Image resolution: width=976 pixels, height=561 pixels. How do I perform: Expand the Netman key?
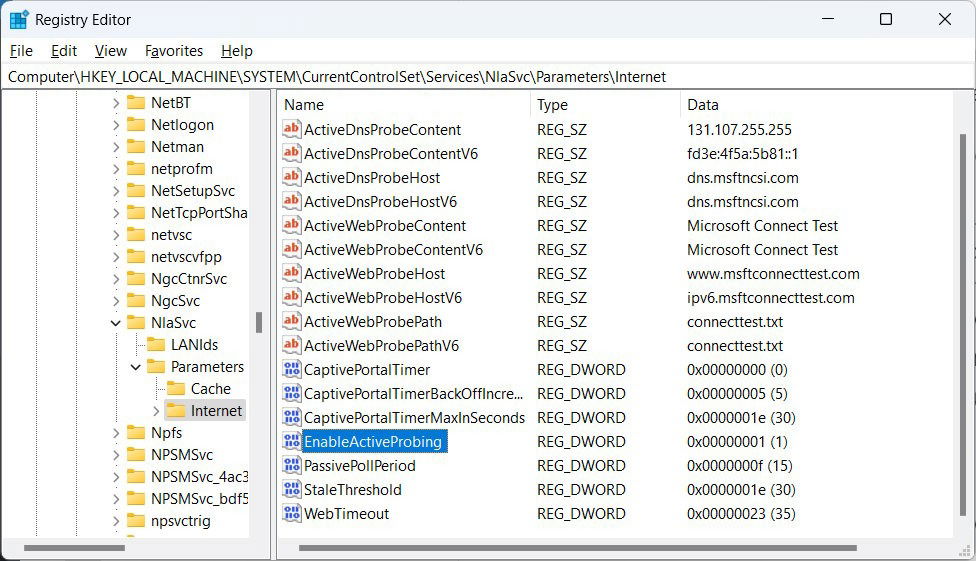point(116,147)
